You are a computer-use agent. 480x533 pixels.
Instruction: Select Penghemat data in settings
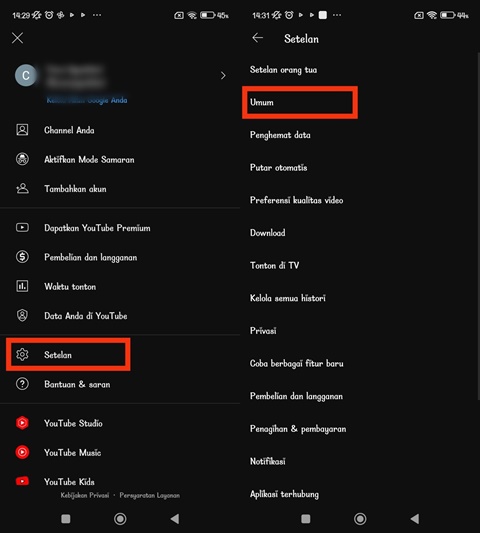(280, 135)
